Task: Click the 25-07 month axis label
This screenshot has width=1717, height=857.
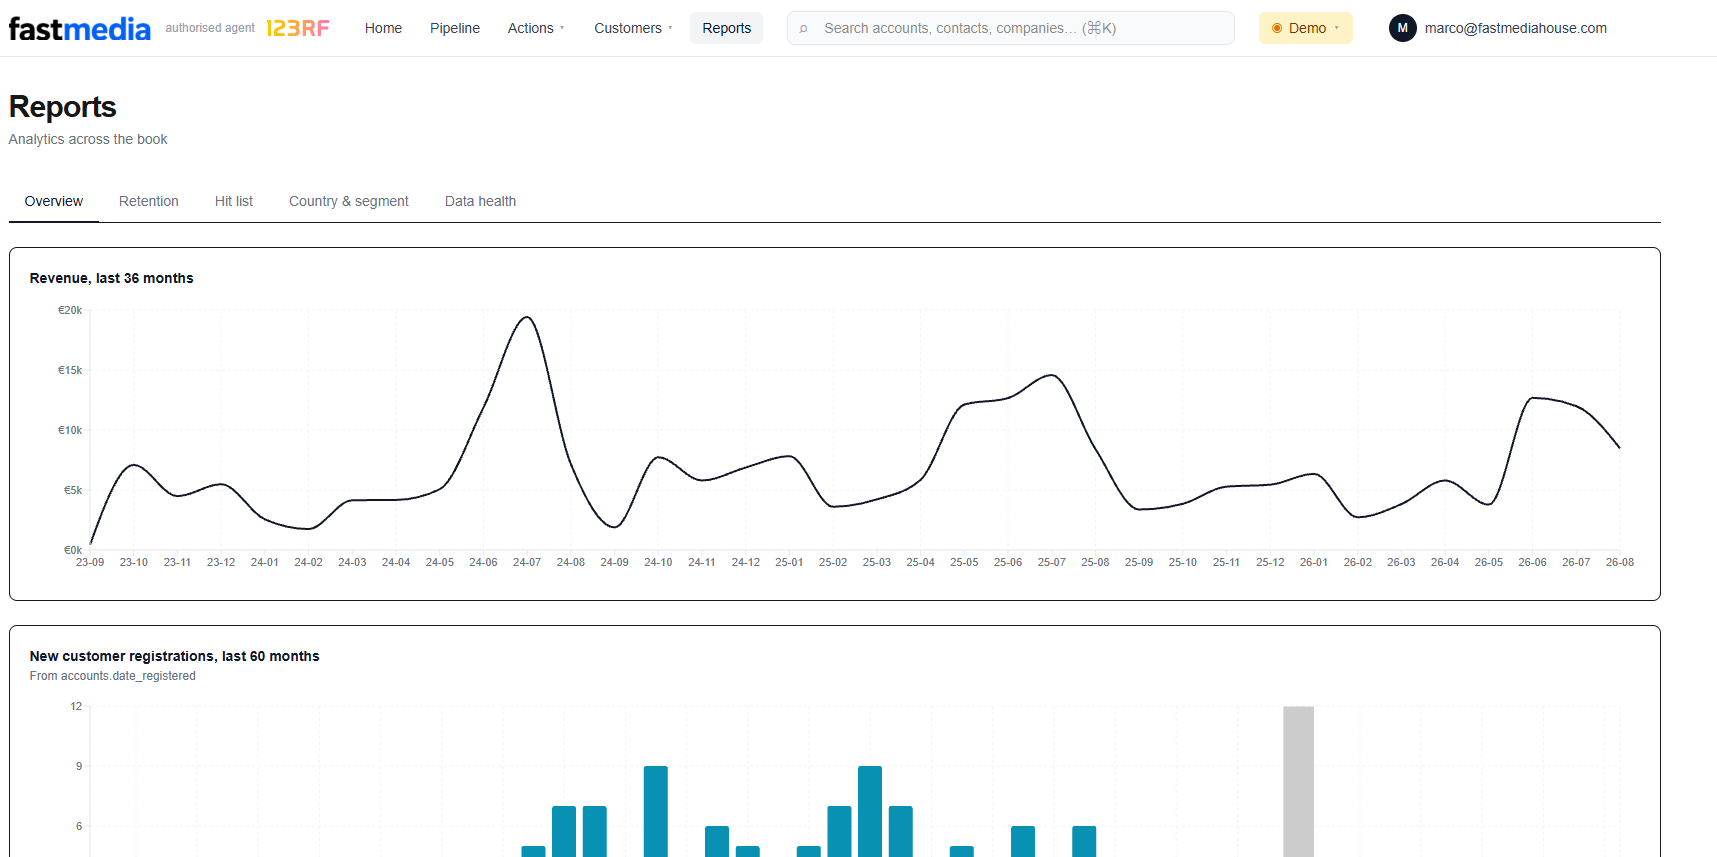Action: coord(1051,562)
